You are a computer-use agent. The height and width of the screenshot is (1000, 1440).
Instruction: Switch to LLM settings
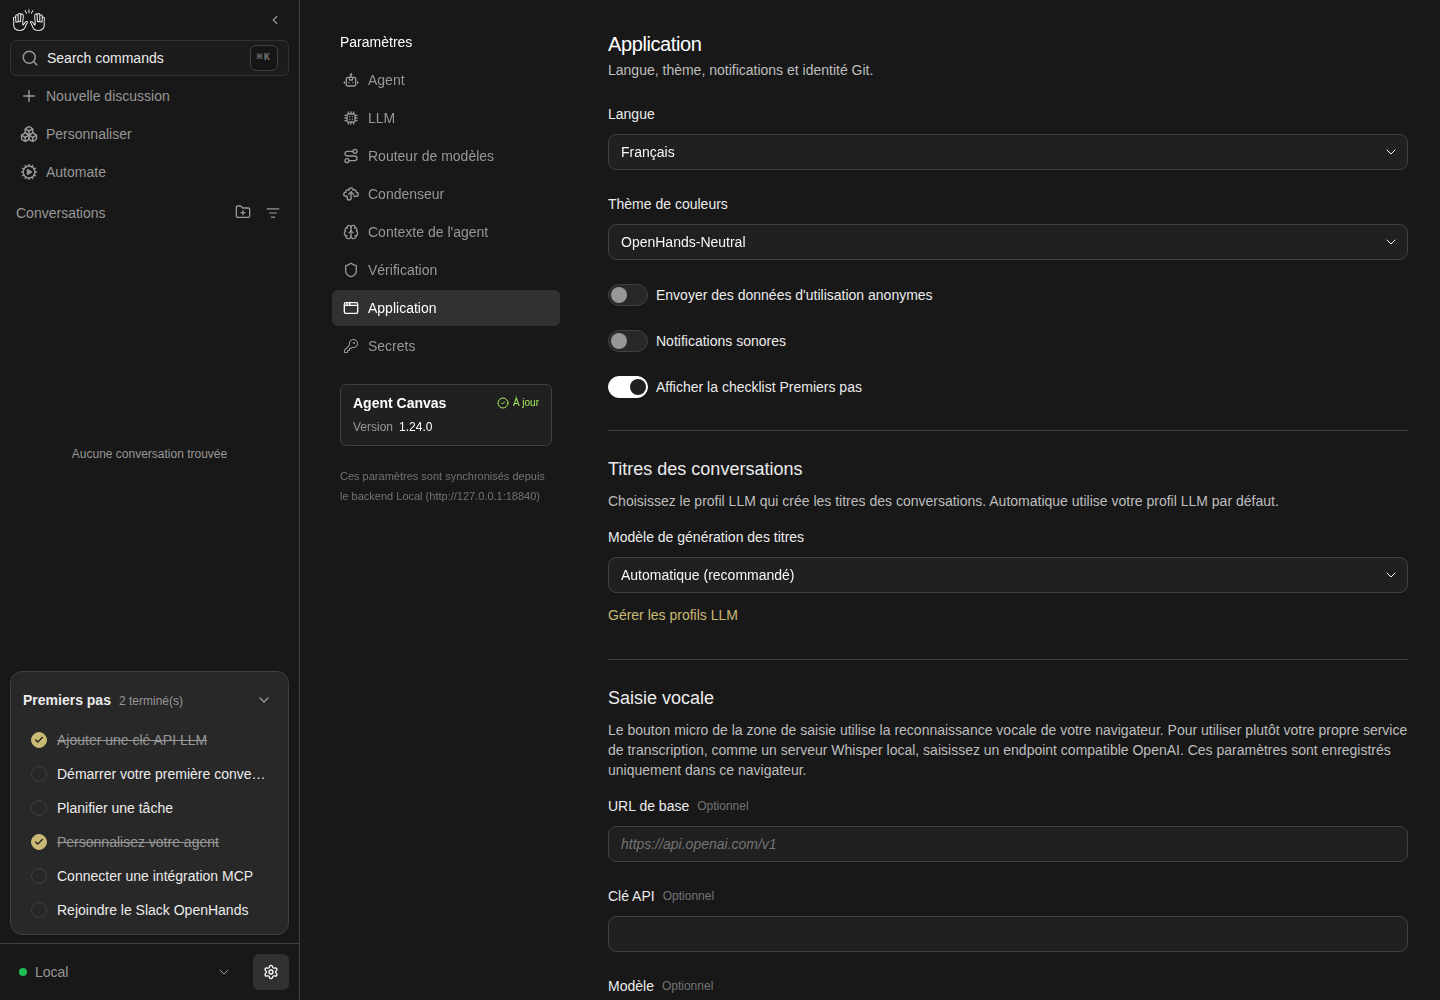click(x=446, y=118)
